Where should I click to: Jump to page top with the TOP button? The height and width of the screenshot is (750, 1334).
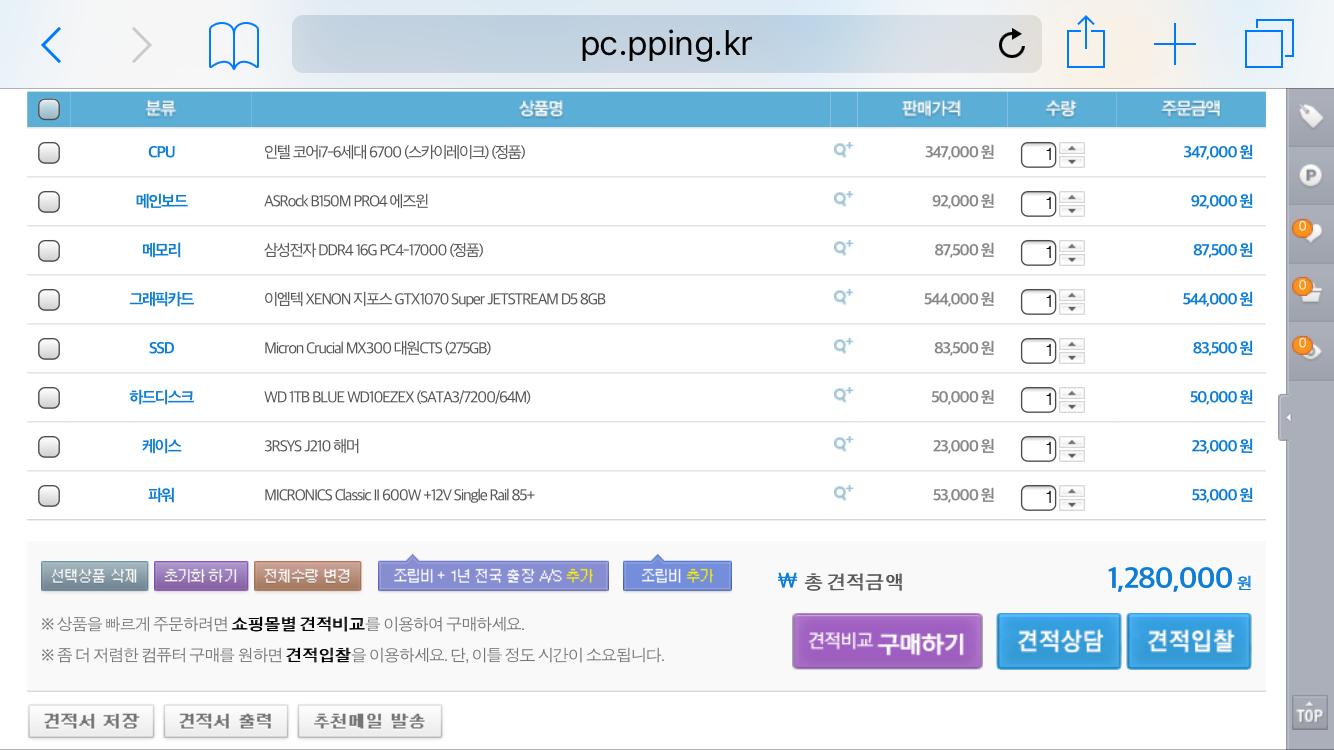coord(1309,712)
